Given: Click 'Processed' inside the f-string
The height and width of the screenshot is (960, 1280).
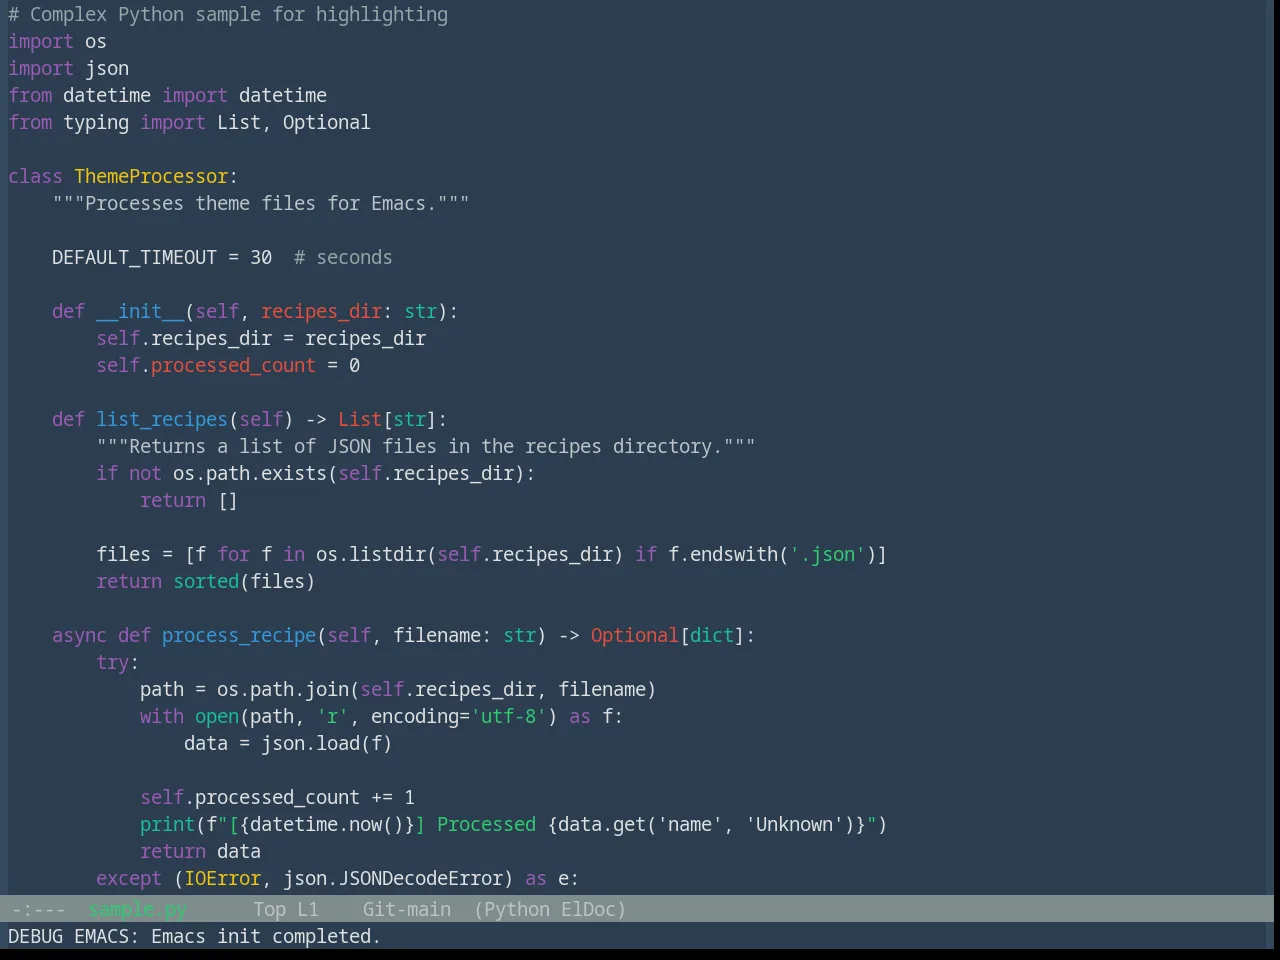Looking at the screenshot, I should pos(486,825).
